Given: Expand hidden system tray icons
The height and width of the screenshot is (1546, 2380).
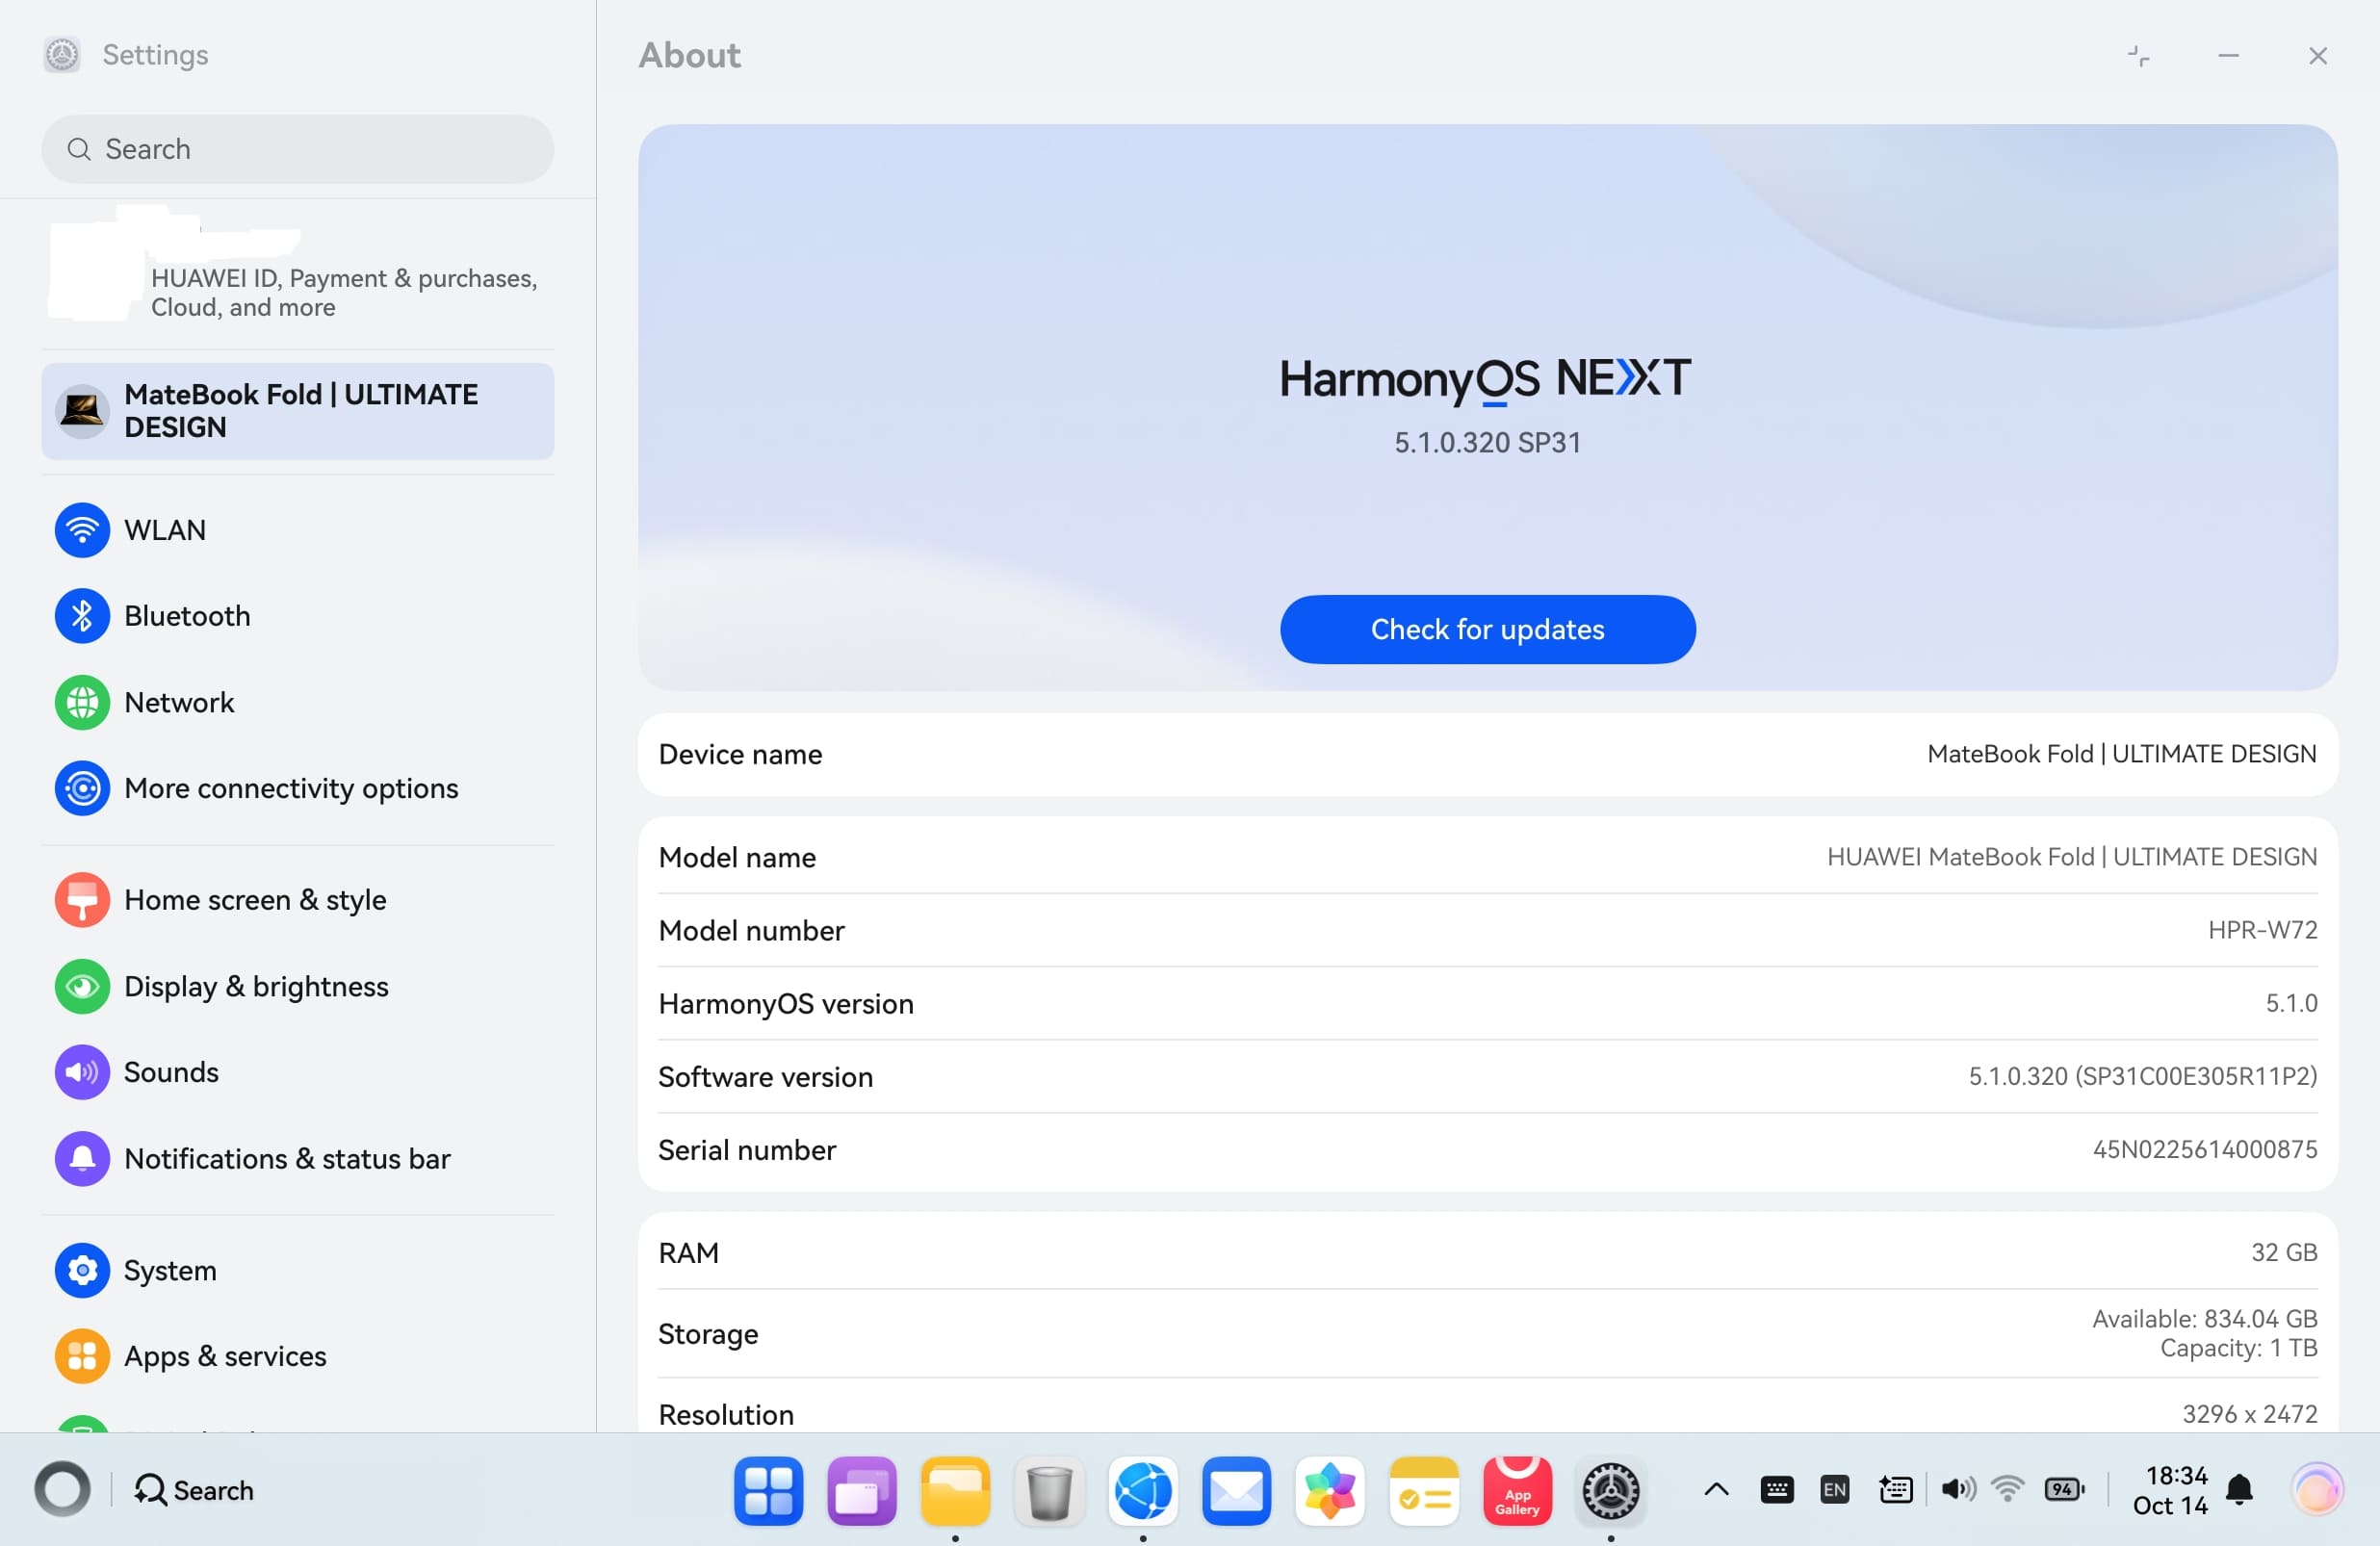Looking at the screenshot, I should 1716,1490.
